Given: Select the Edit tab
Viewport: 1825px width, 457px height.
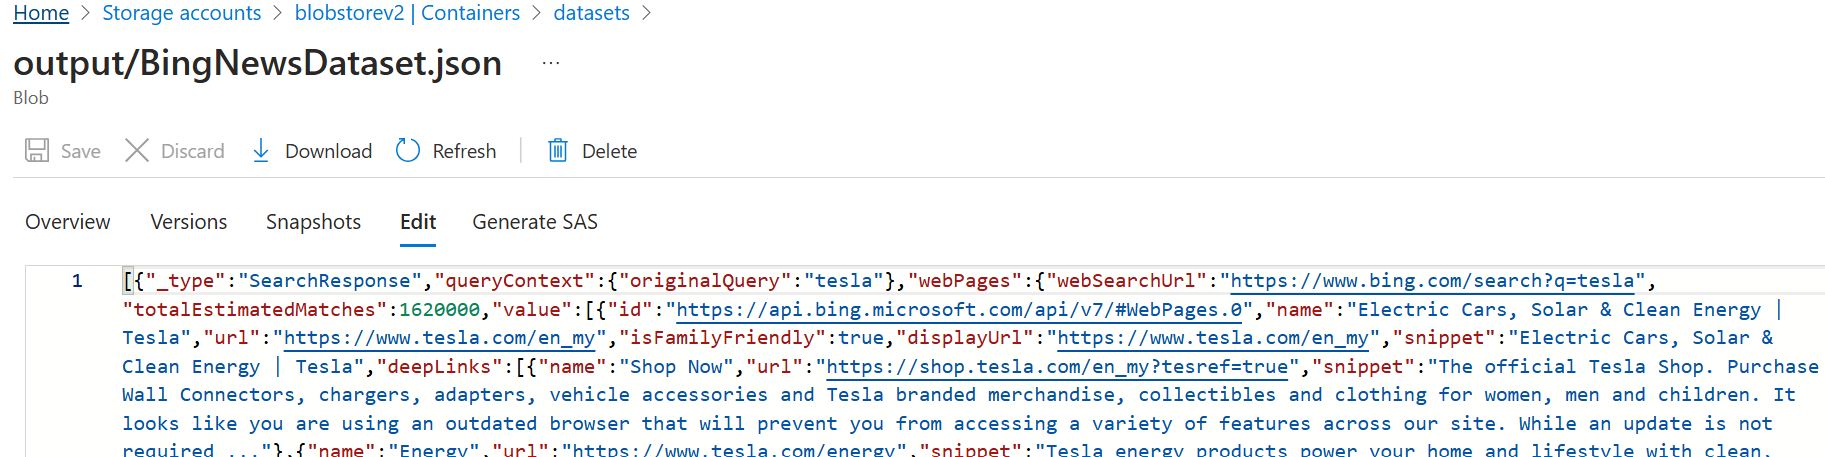Looking at the screenshot, I should [418, 222].
